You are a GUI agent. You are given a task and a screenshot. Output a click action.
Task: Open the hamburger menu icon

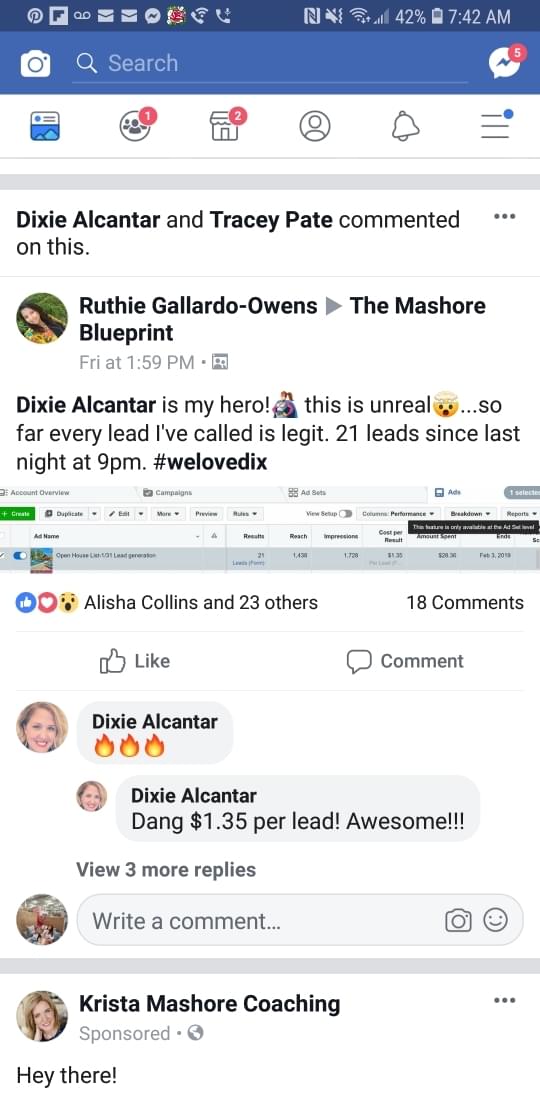point(496,125)
